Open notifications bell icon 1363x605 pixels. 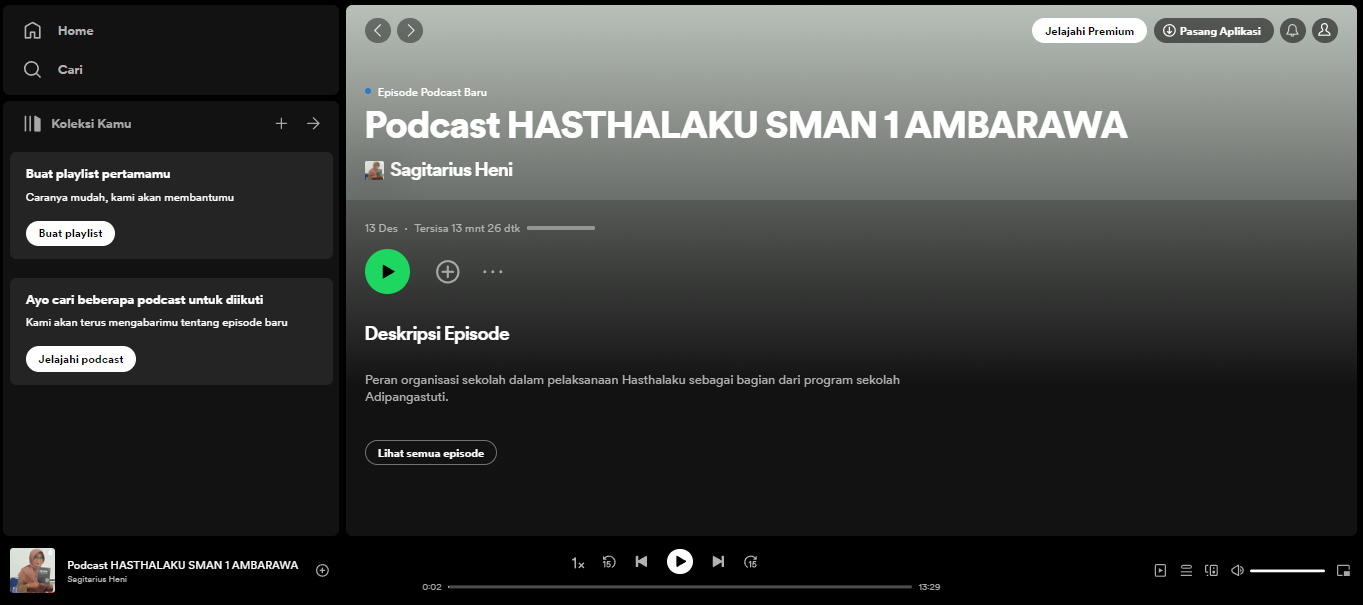(1292, 31)
